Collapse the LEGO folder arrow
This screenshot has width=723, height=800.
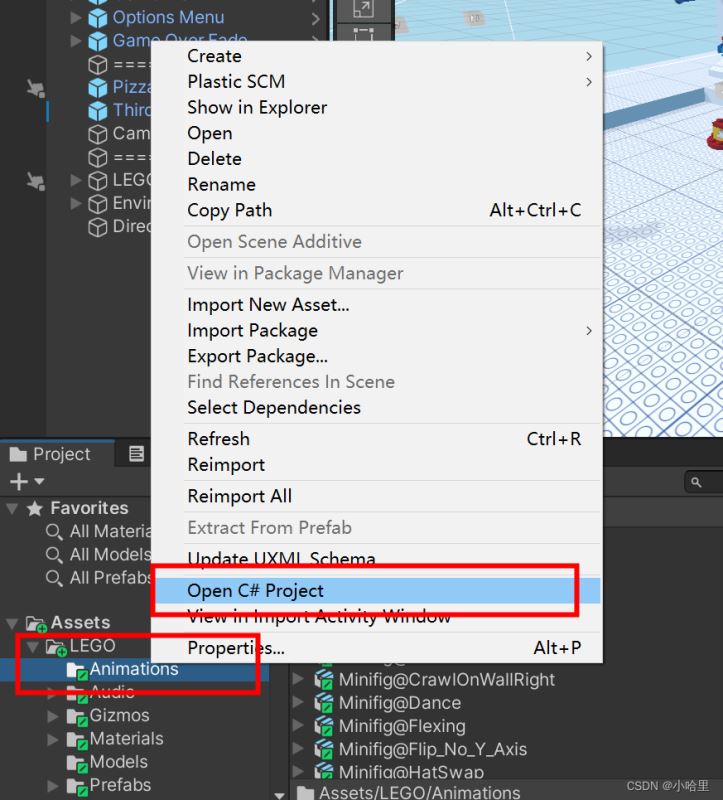(x=32, y=646)
